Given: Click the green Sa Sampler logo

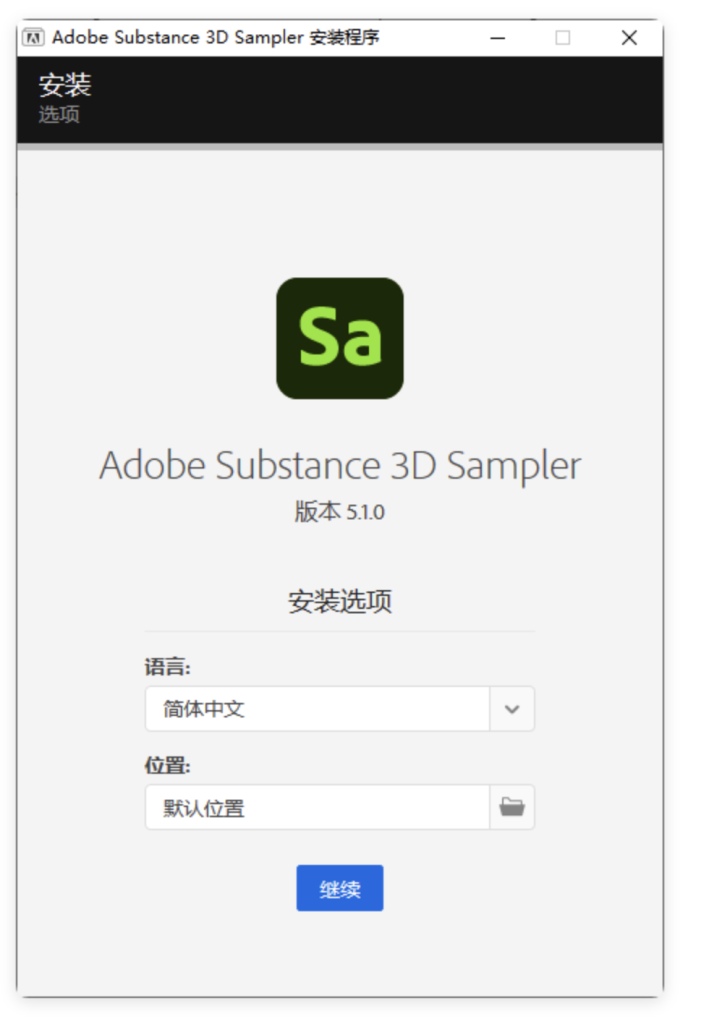Looking at the screenshot, I should (x=340, y=338).
